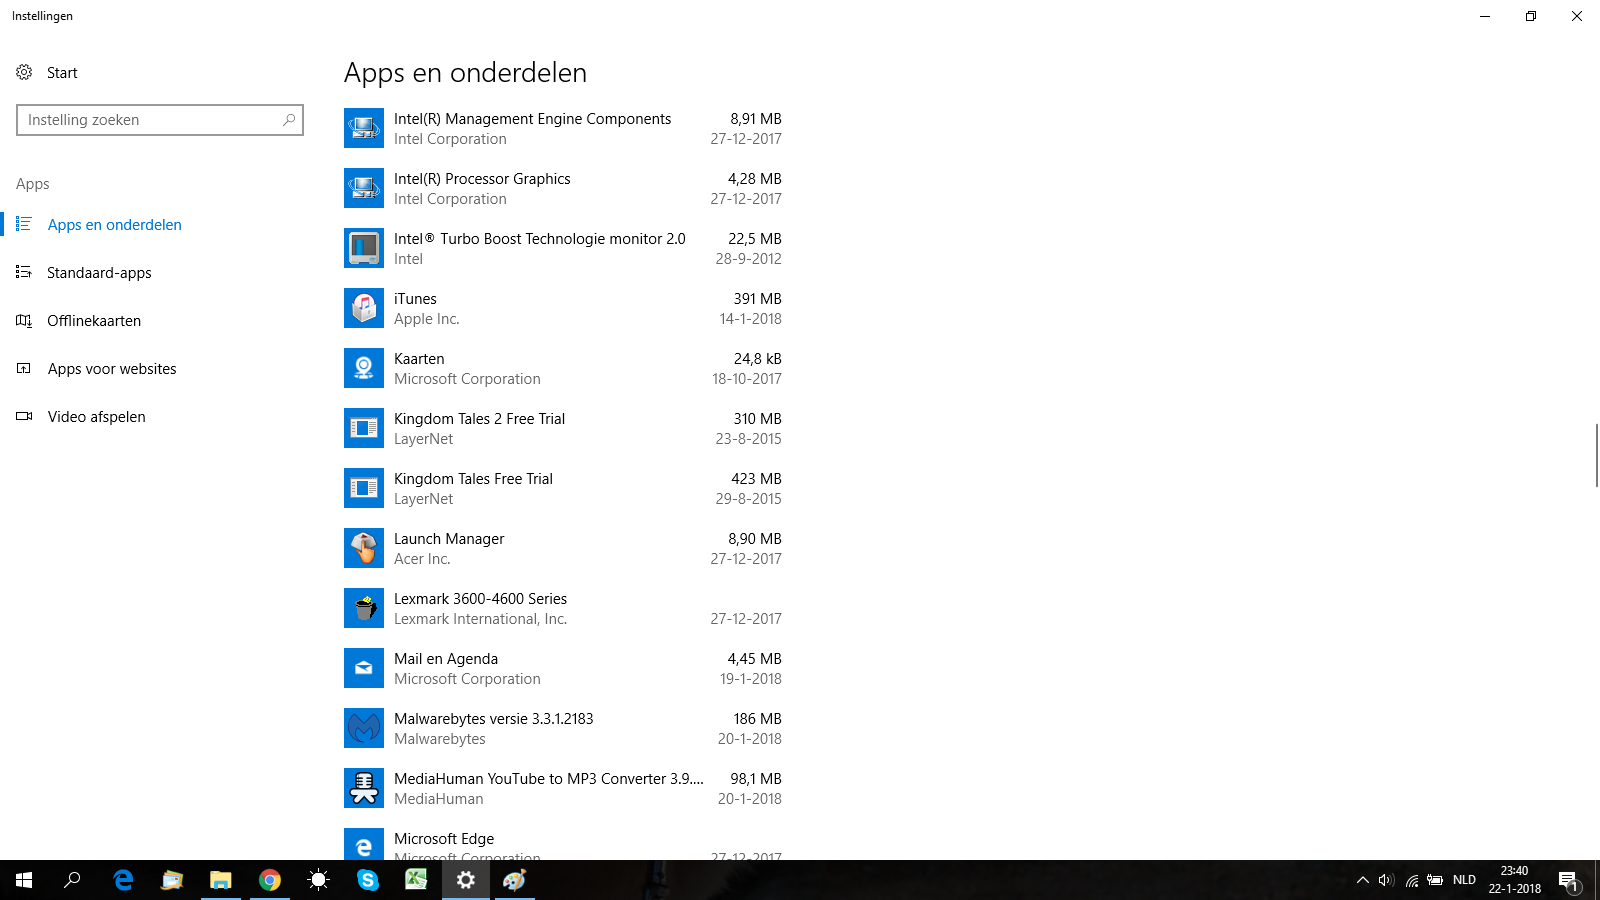Open the sun brightness app in taskbar

pyautogui.click(x=319, y=880)
